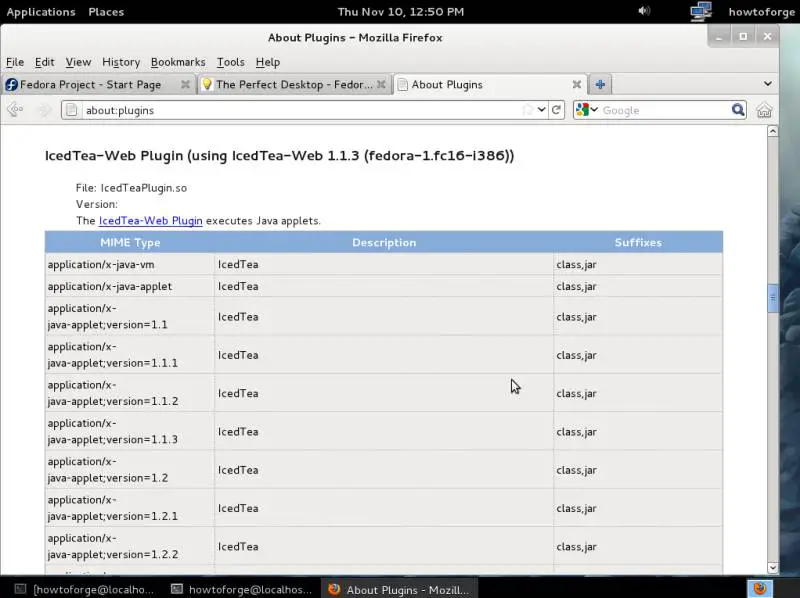Click the network connection icon
This screenshot has width=800, height=598.
coord(701,11)
